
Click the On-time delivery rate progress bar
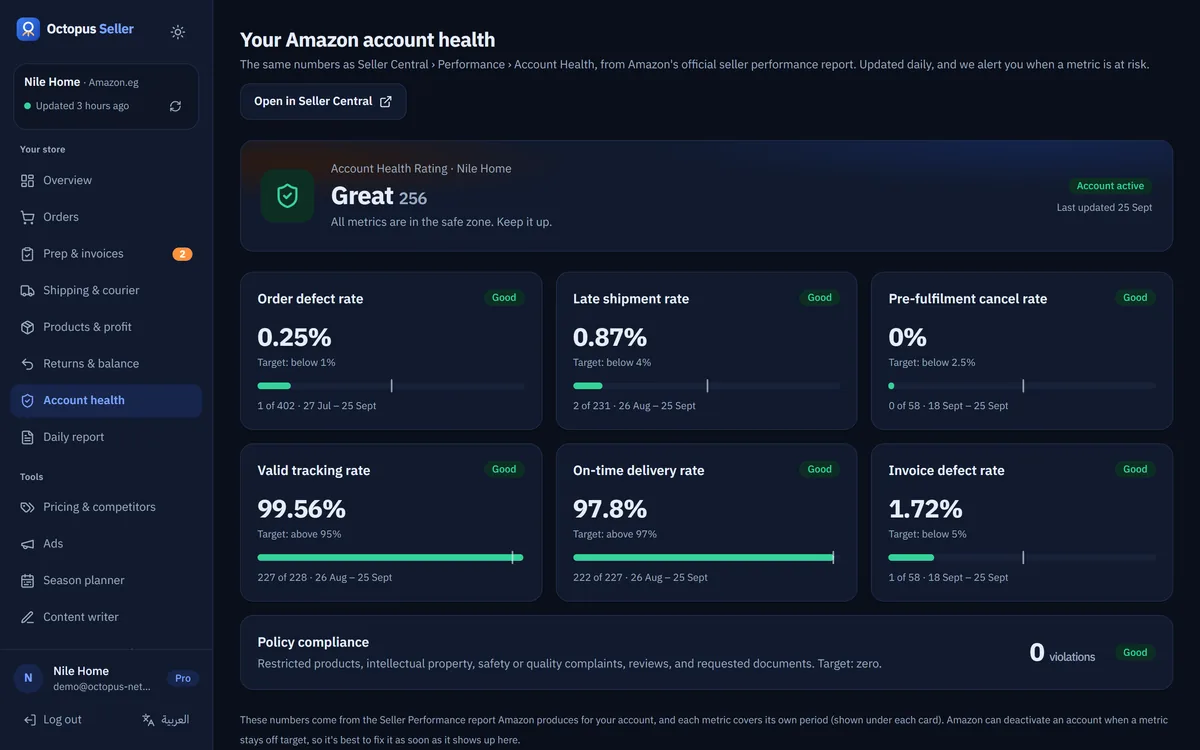tap(706, 557)
